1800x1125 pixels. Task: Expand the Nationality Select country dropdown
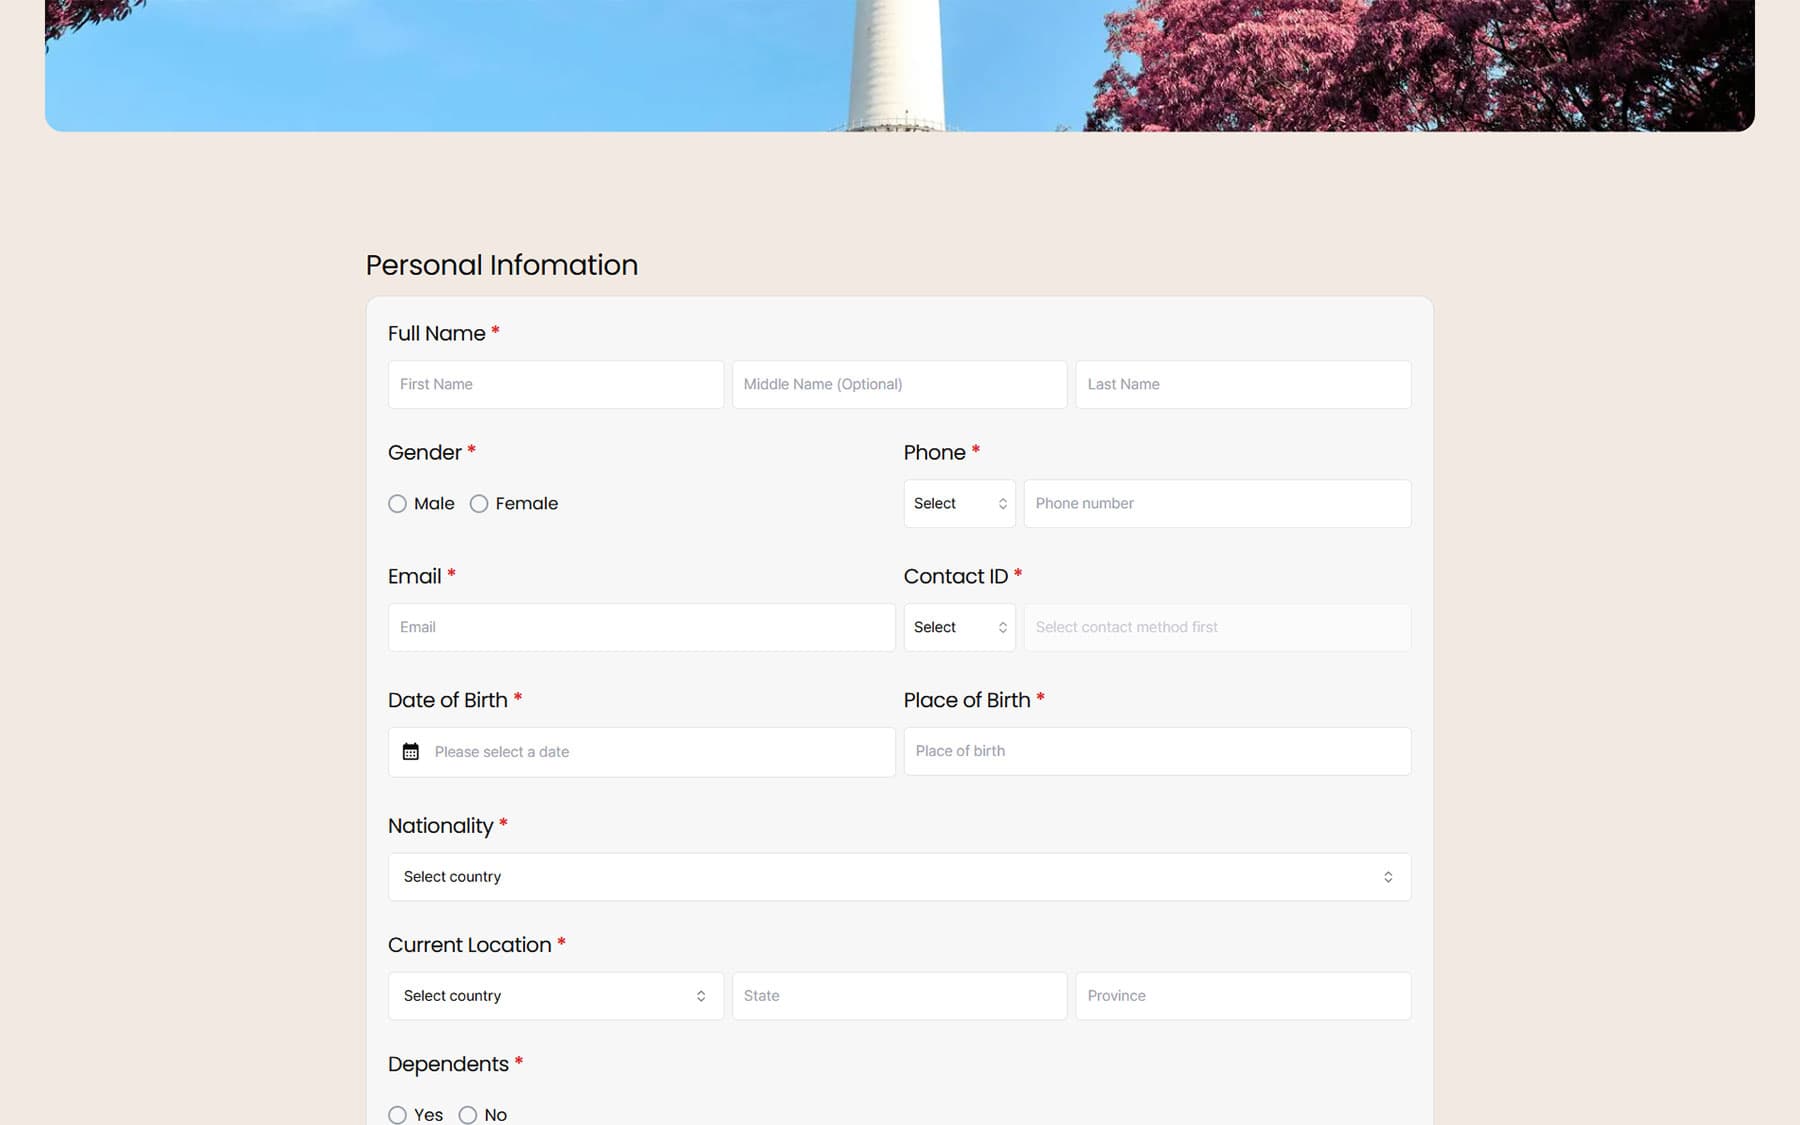[899, 877]
